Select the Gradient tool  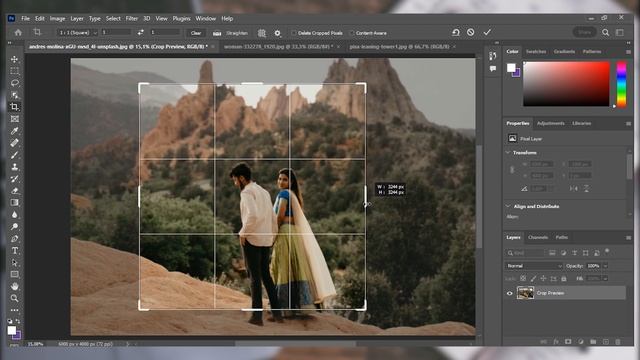click(15, 202)
